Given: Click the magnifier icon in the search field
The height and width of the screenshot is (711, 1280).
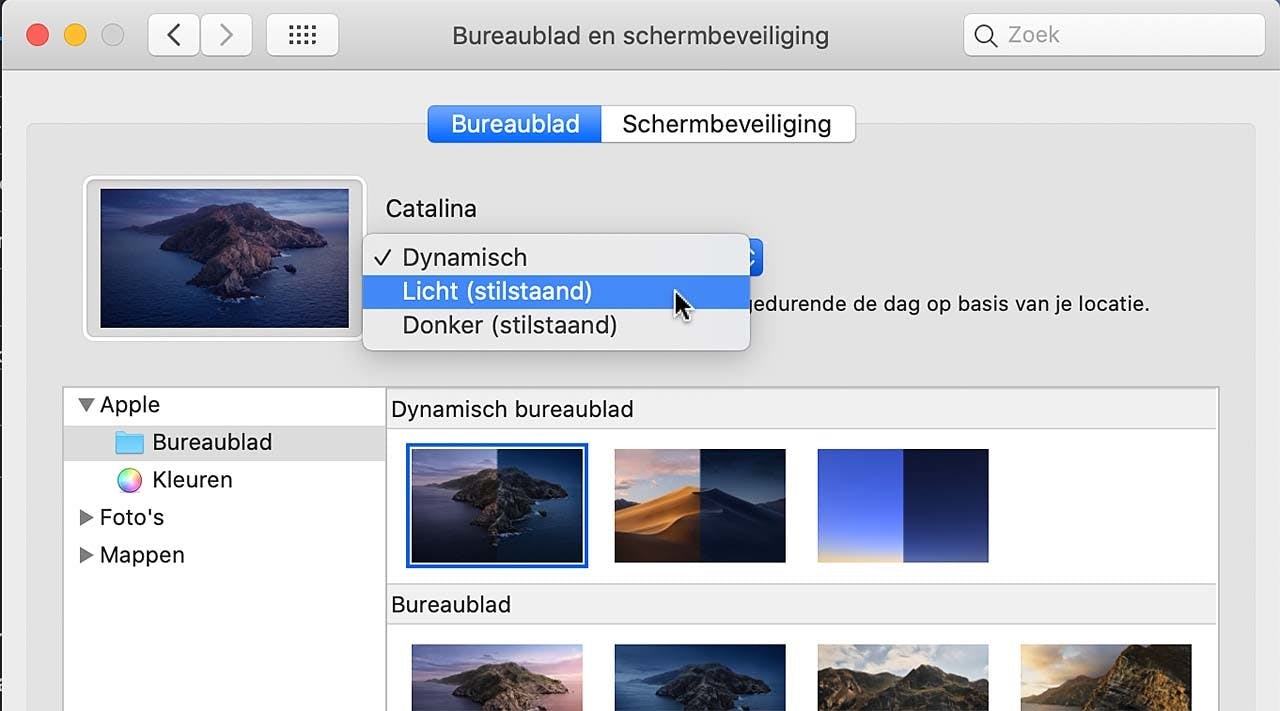Looking at the screenshot, I should click(985, 36).
